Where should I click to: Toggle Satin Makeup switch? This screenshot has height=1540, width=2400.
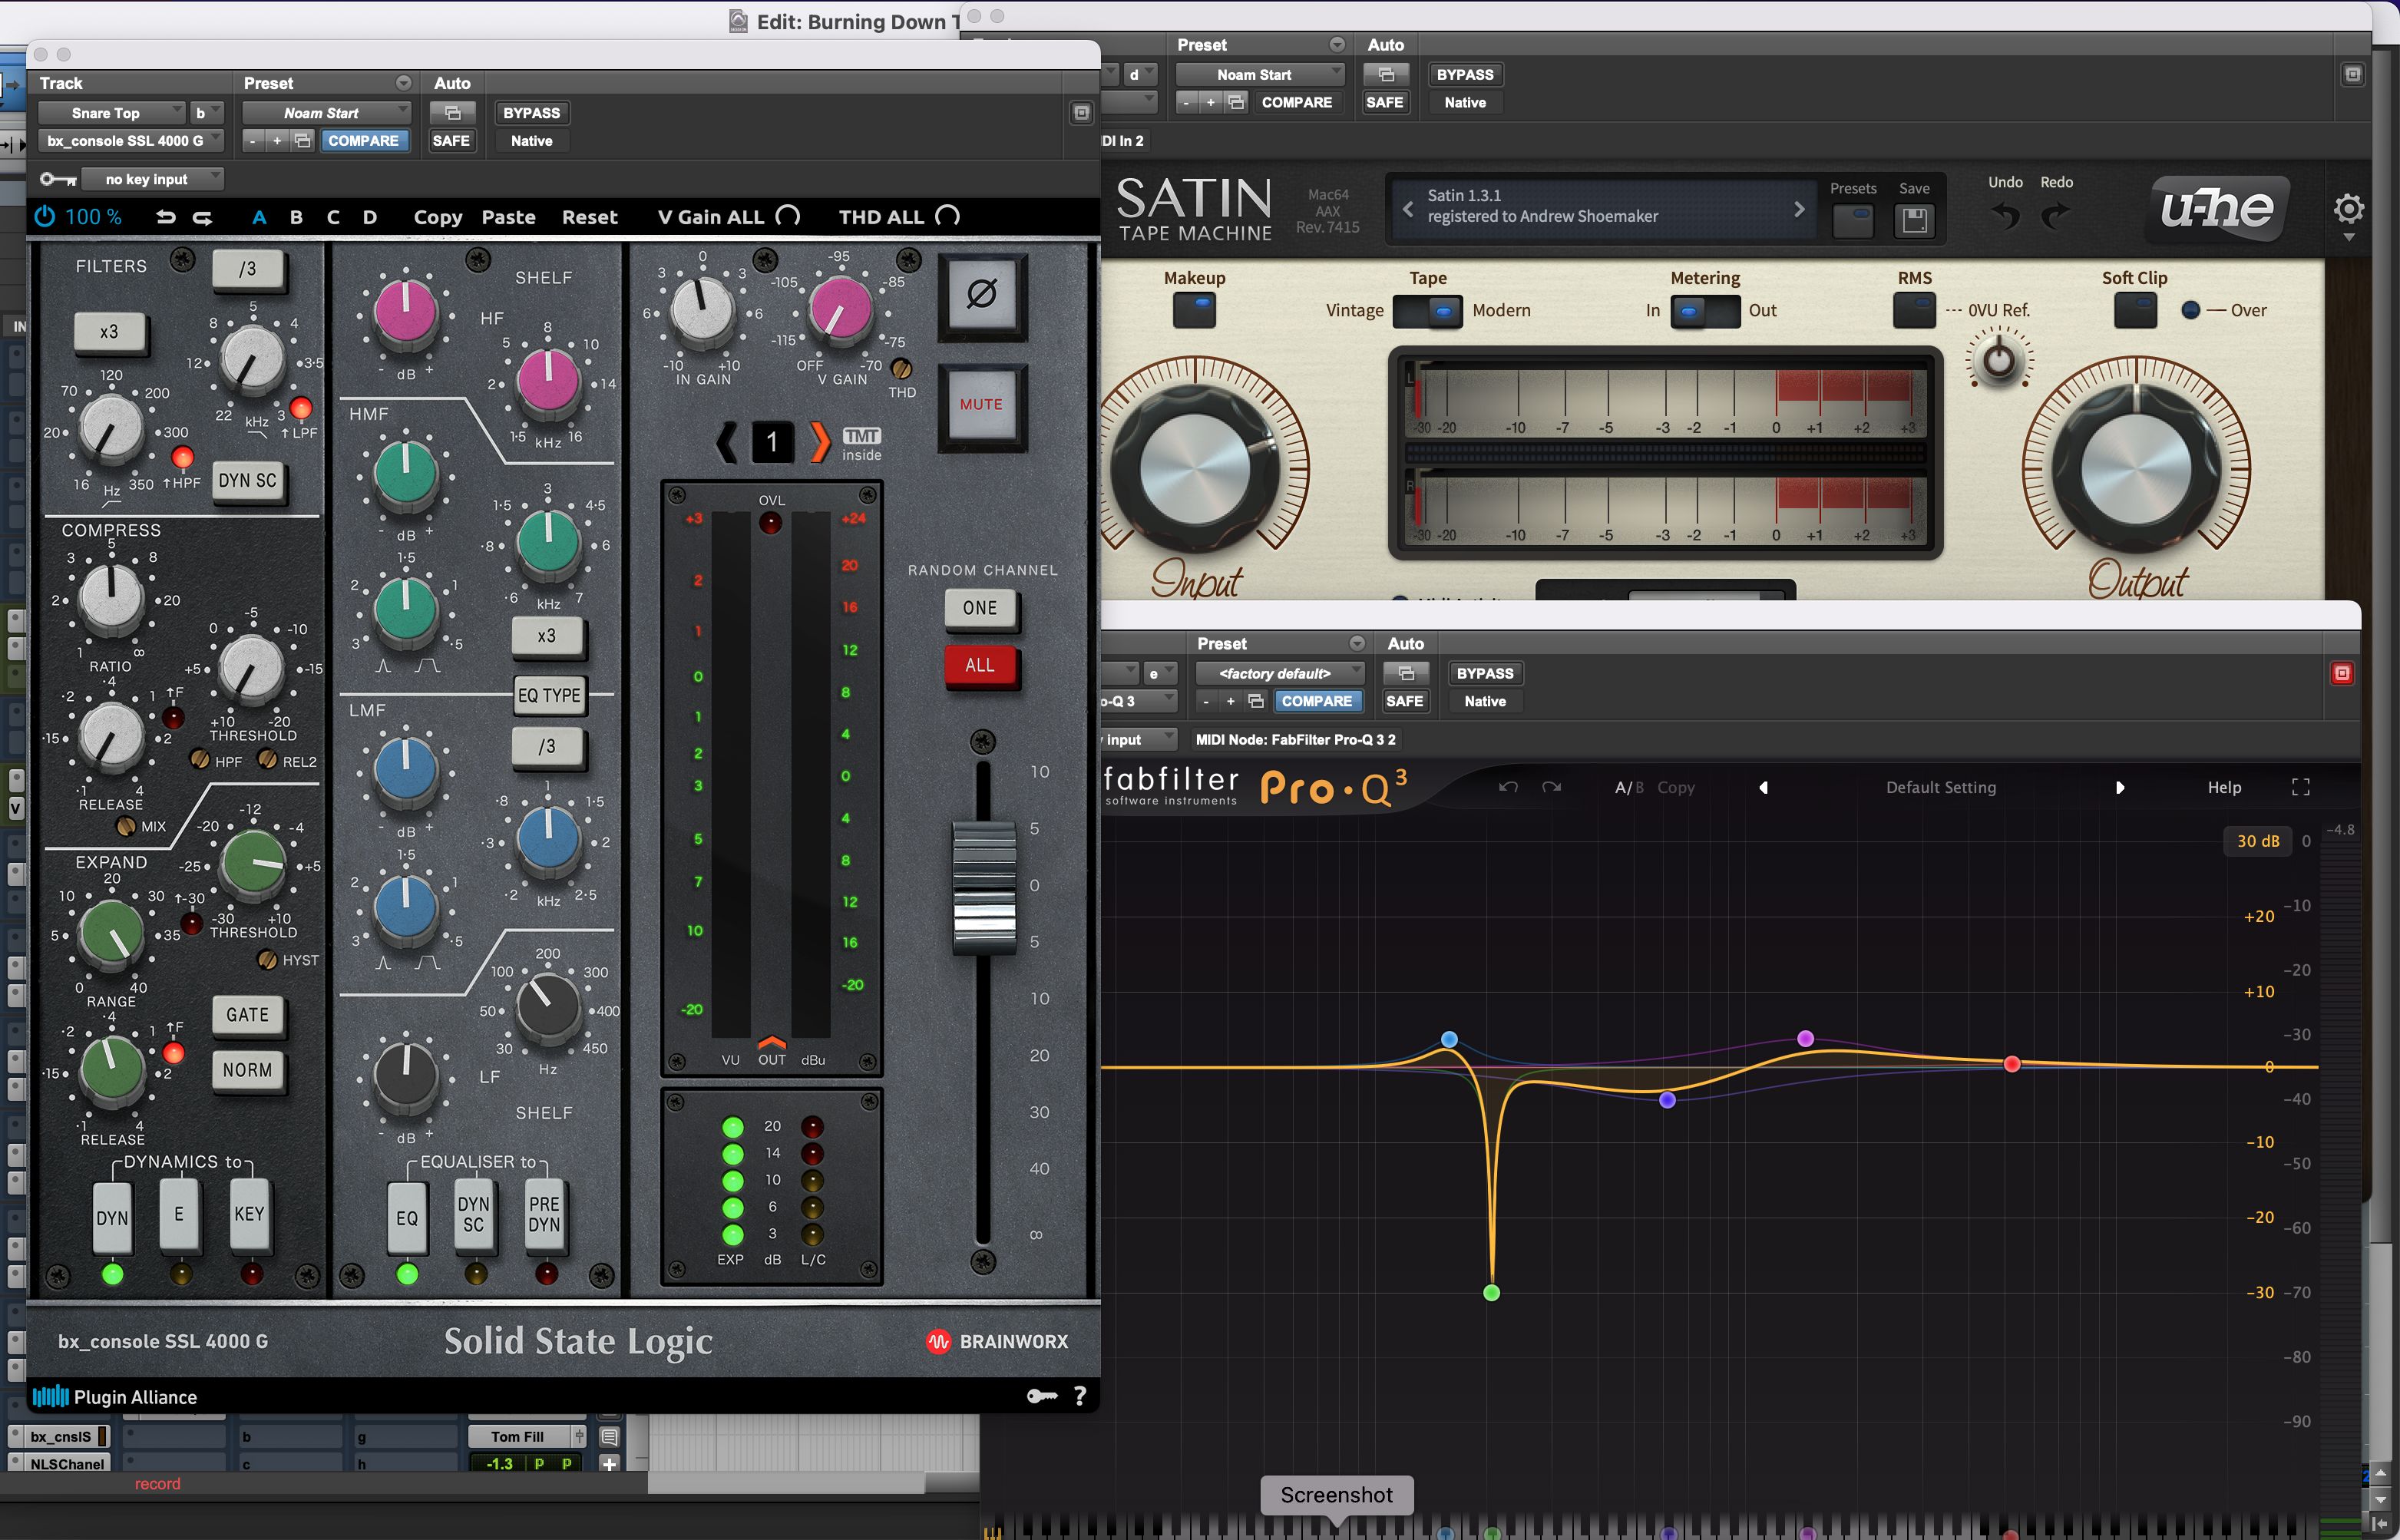tap(1194, 310)
